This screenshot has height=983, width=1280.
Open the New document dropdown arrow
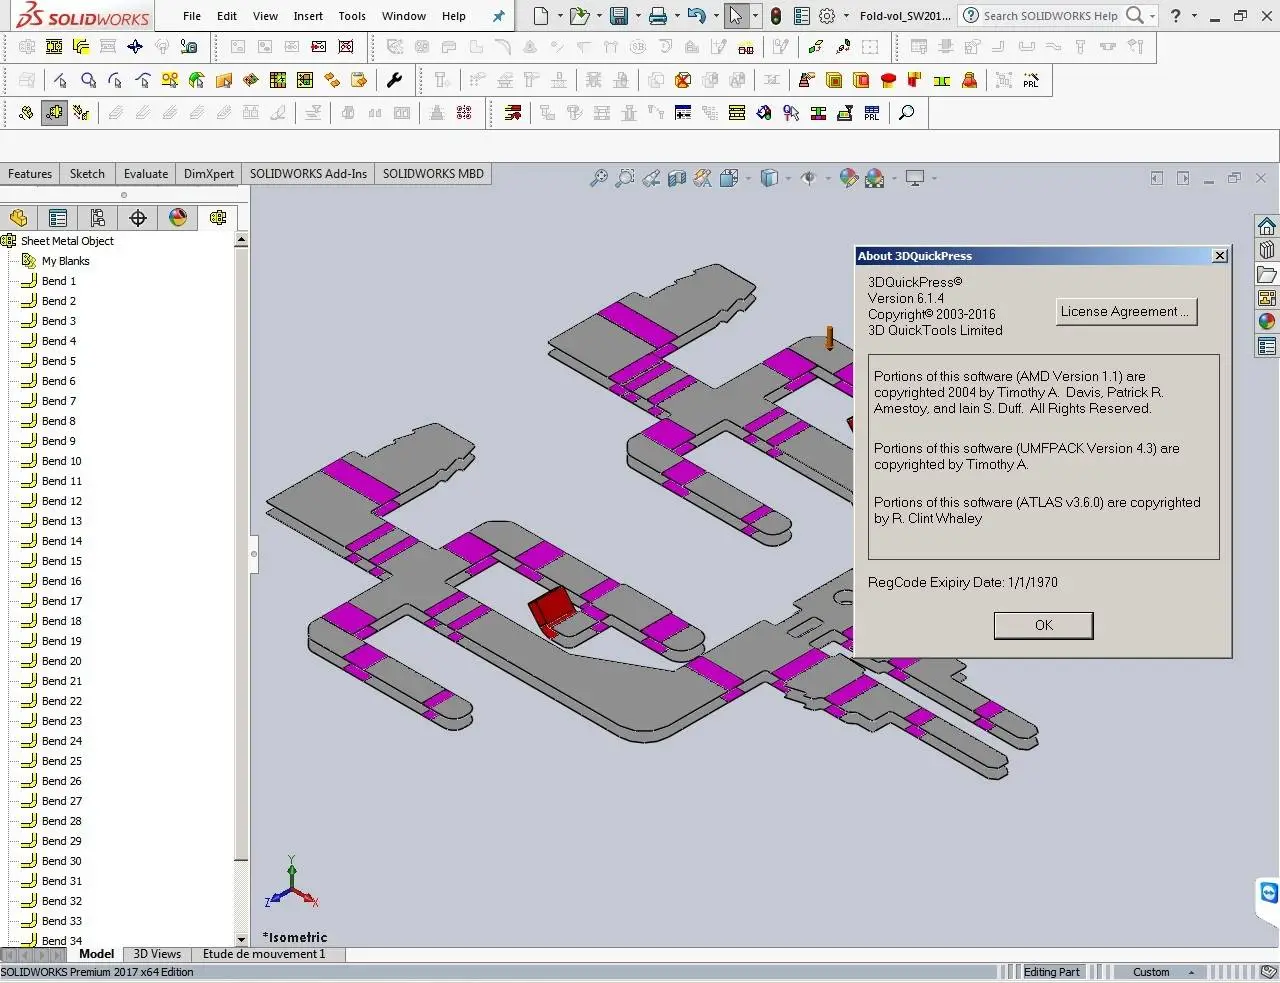[559, 16]
